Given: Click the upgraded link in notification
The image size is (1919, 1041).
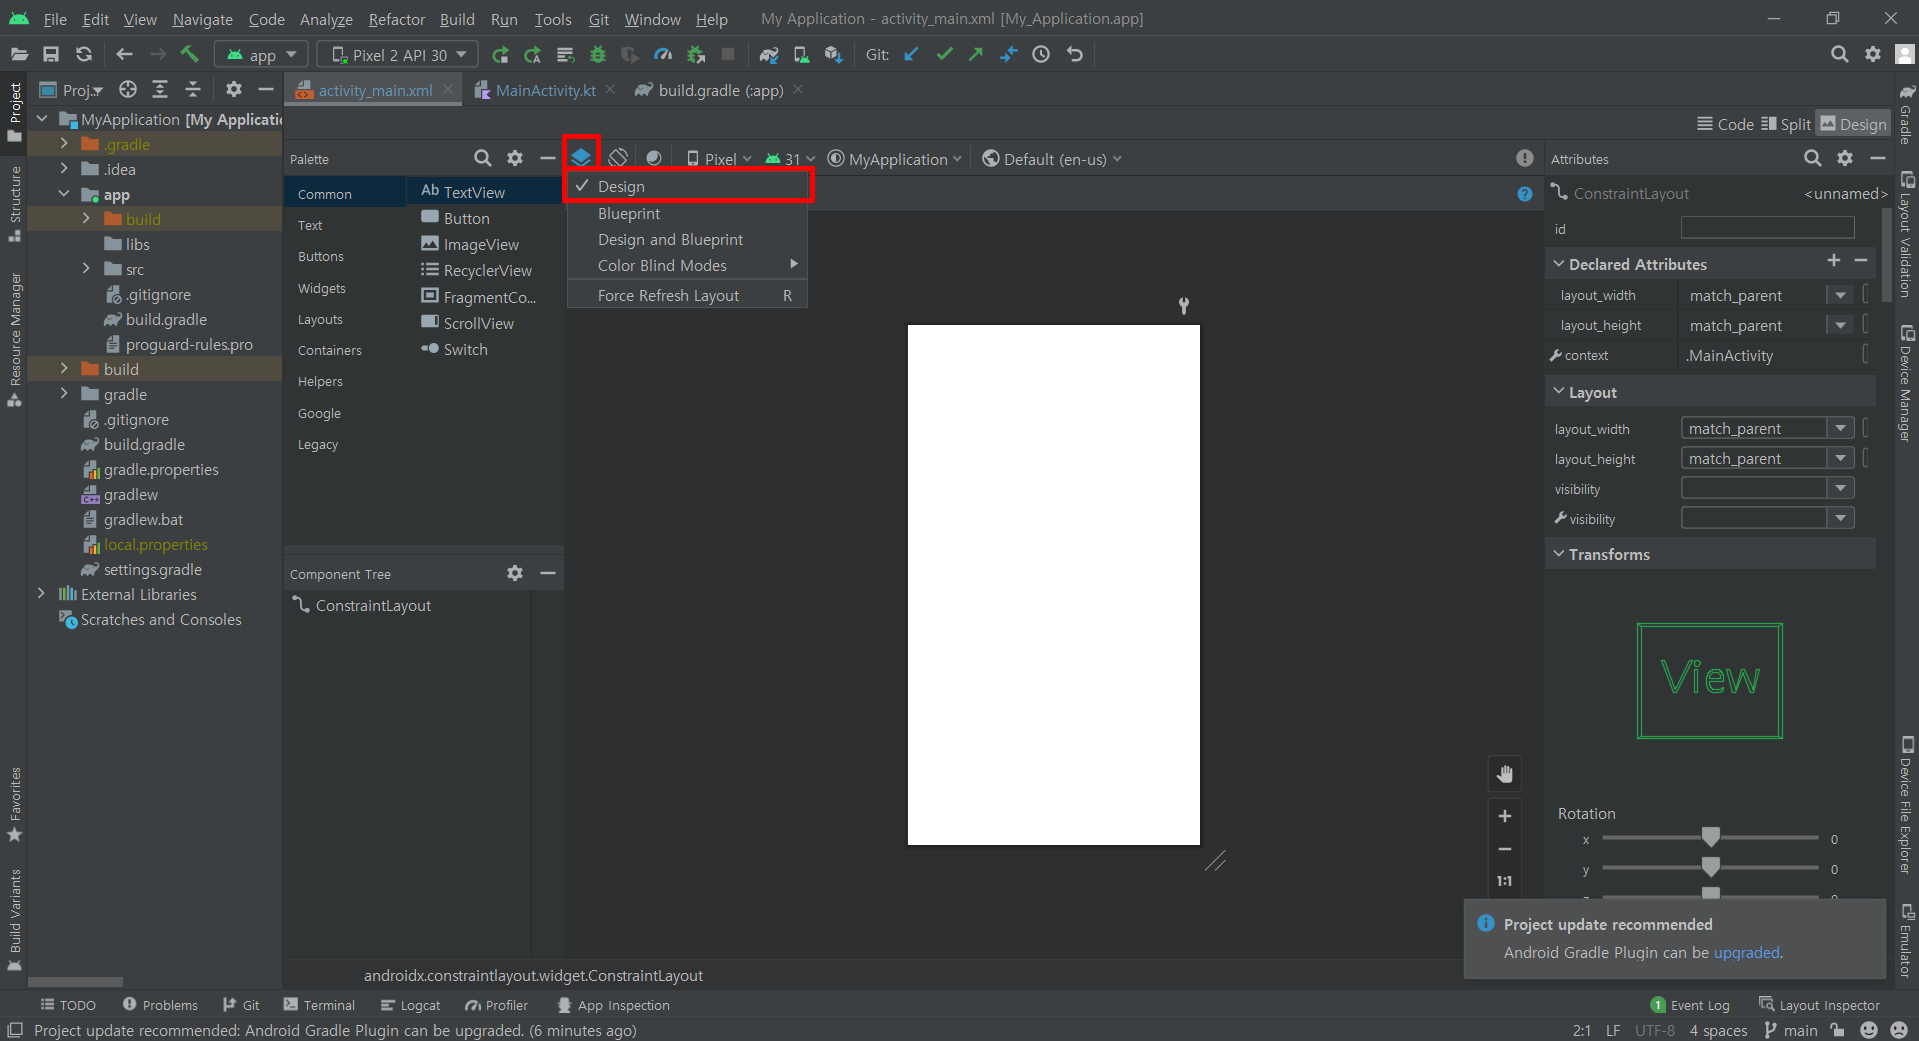Looking at the screenshot, I should 1746,952.
